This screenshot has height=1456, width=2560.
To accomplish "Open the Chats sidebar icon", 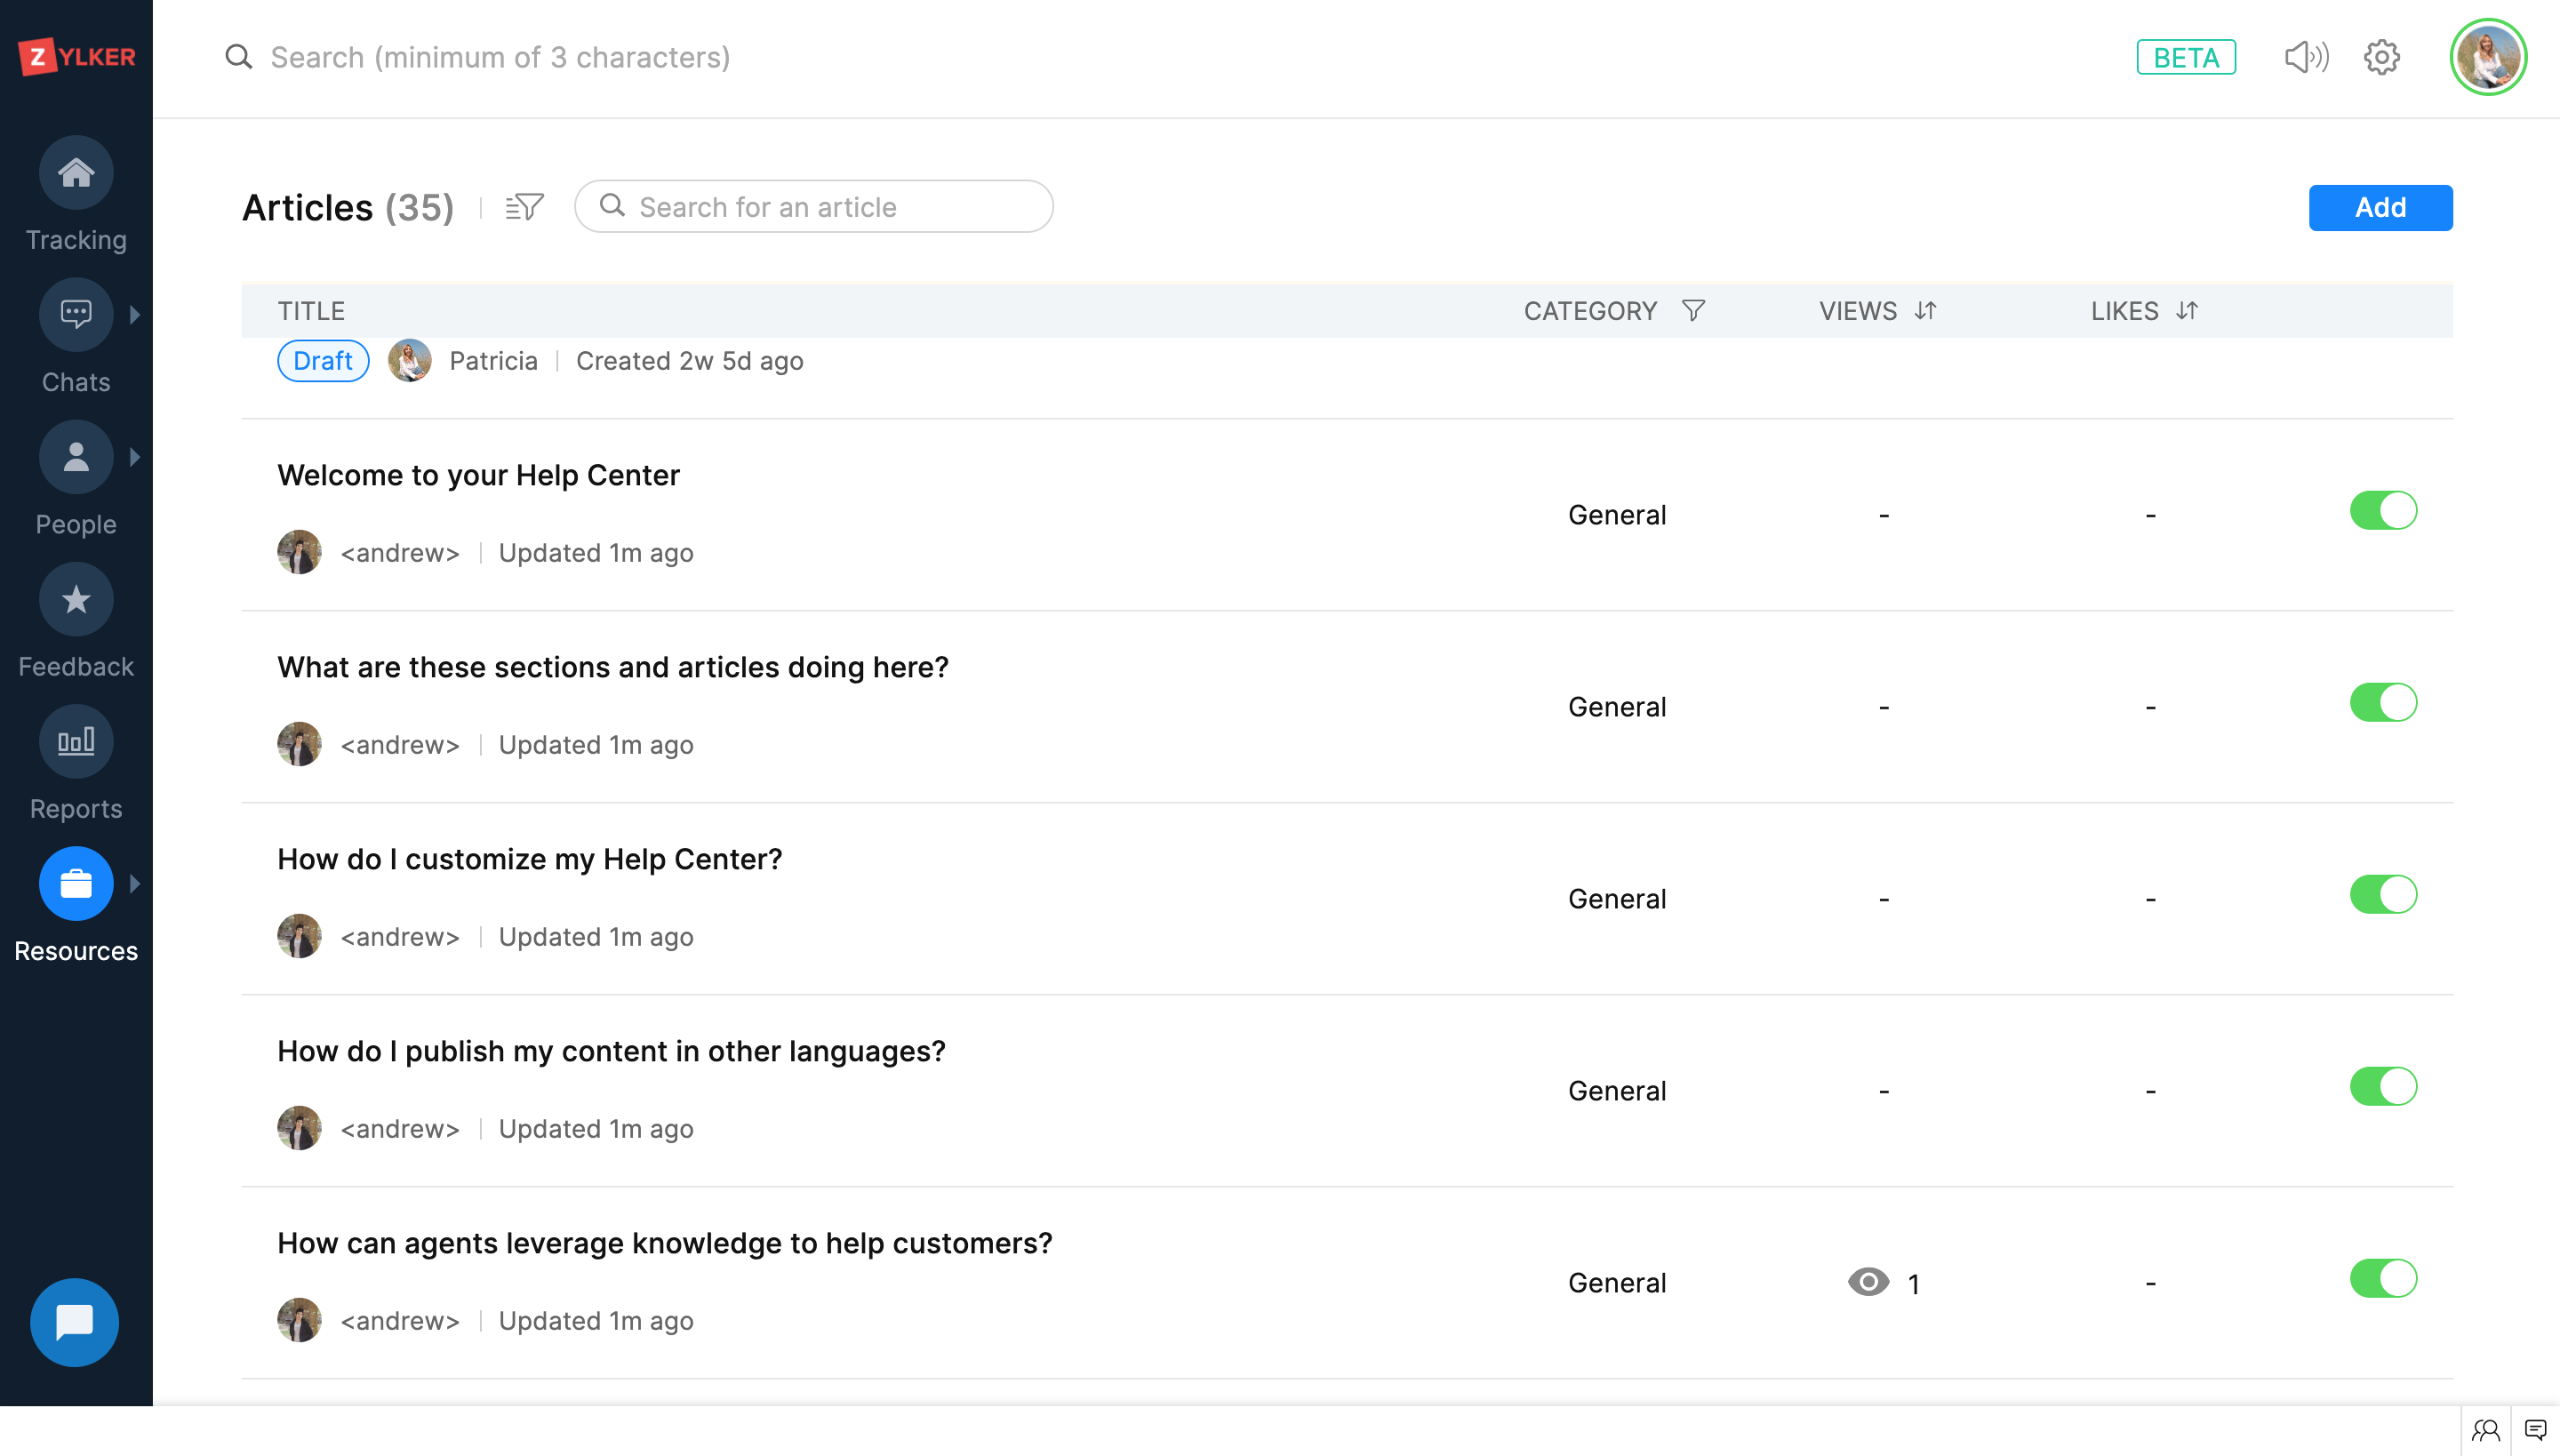I will [76, 315].
